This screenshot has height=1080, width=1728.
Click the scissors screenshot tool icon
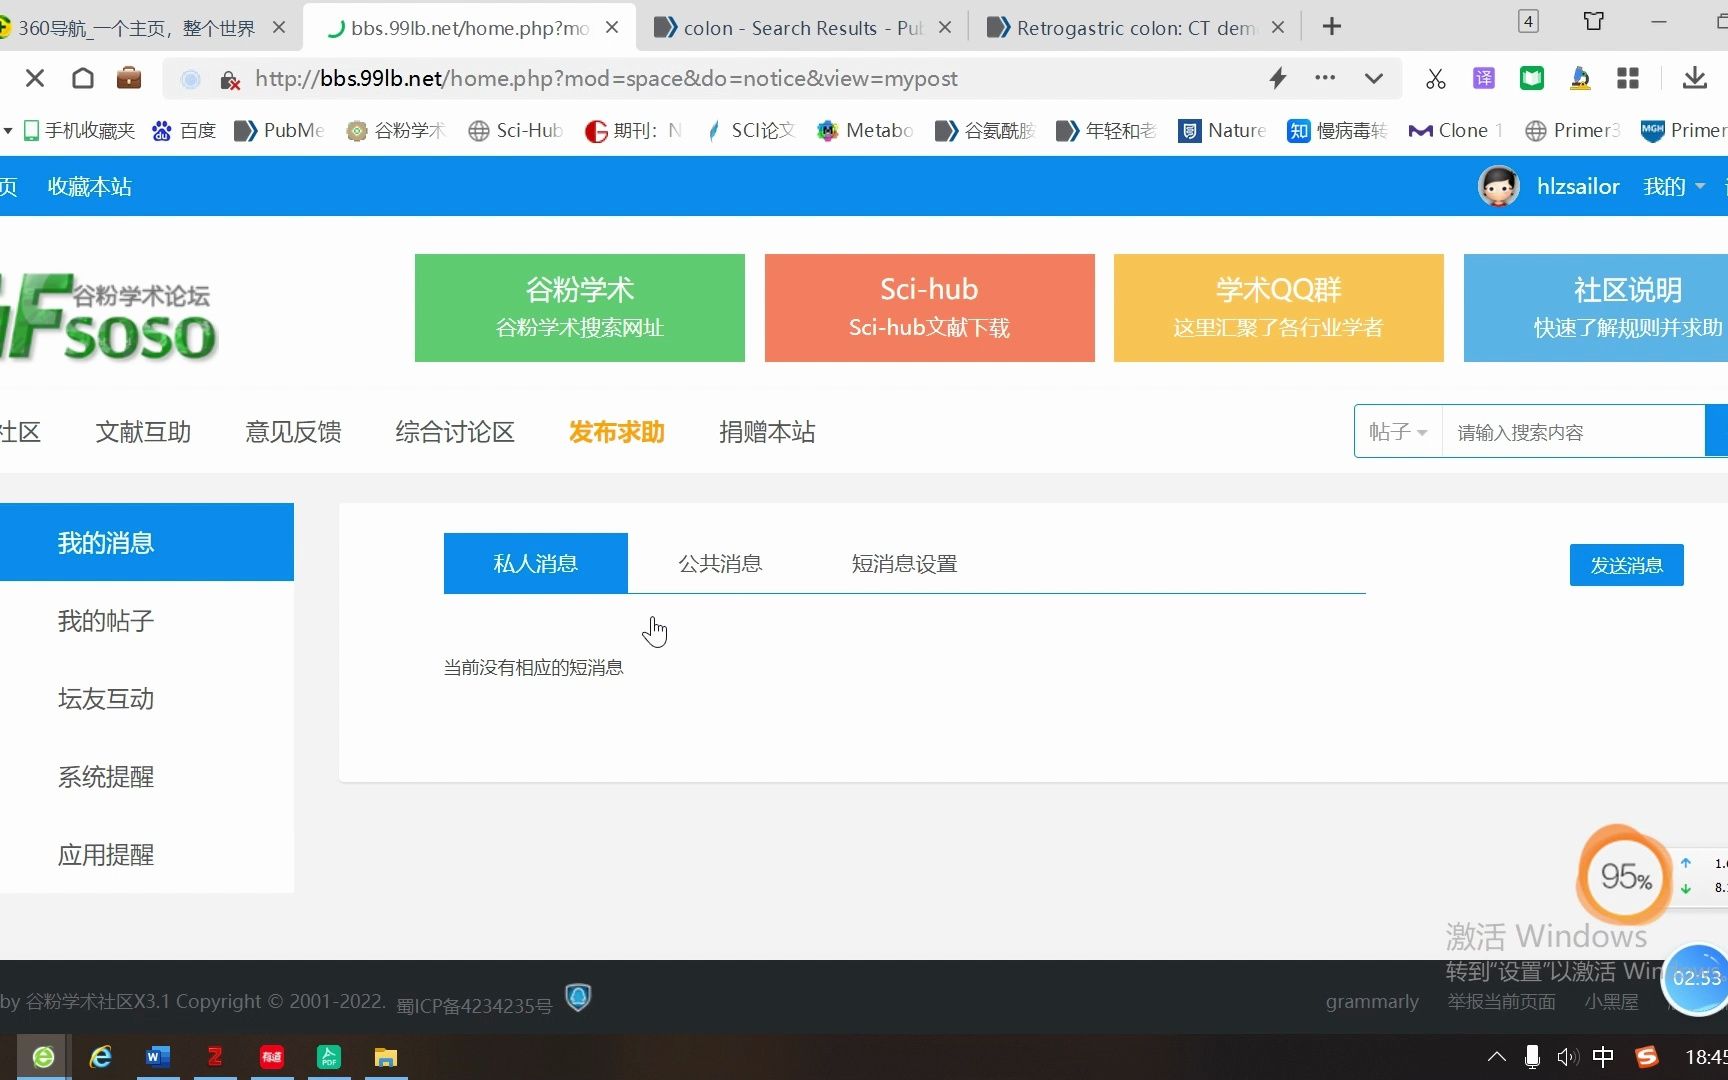point(1436,78)
